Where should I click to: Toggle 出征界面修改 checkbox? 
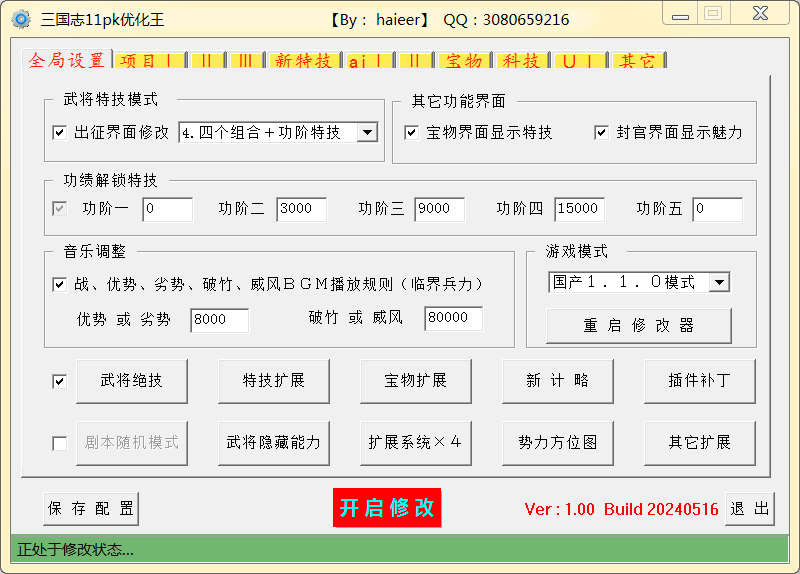(x=59, y=132)
